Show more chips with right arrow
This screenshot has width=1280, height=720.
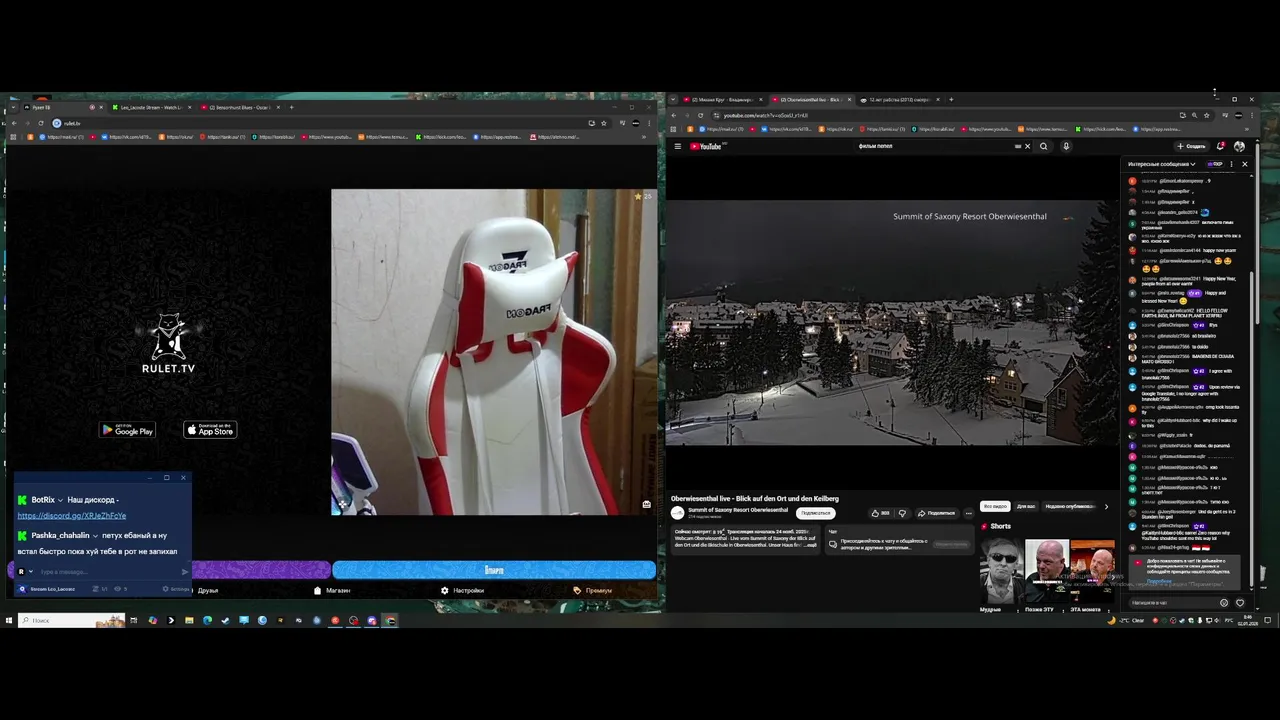click(x=1106, y=506)
